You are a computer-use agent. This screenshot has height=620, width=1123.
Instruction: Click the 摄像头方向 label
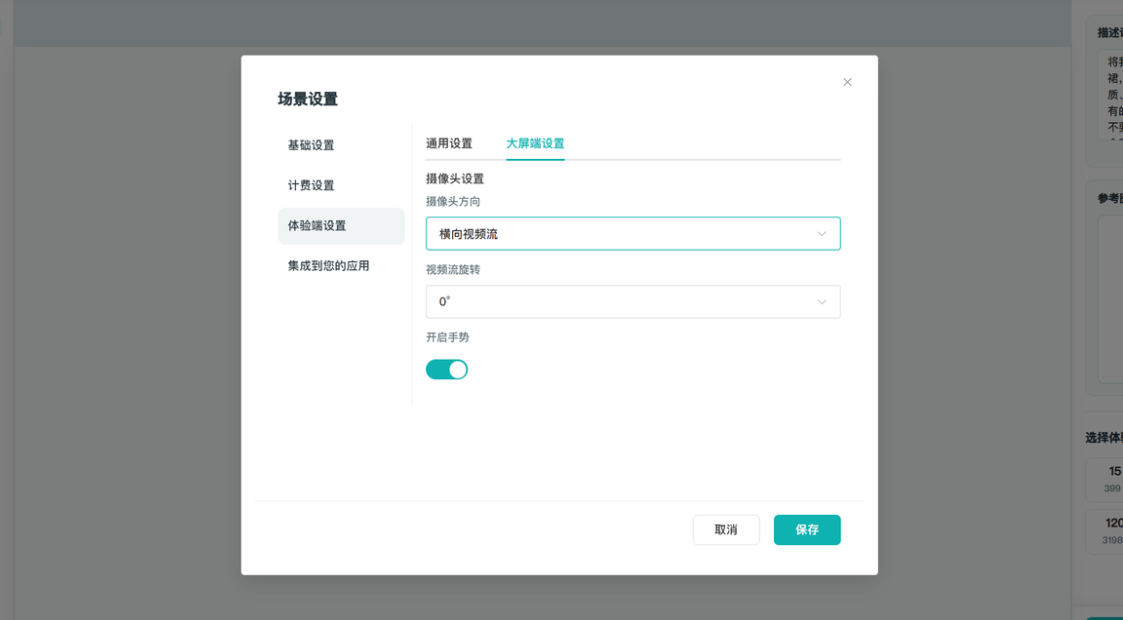[x=453, y=201]
